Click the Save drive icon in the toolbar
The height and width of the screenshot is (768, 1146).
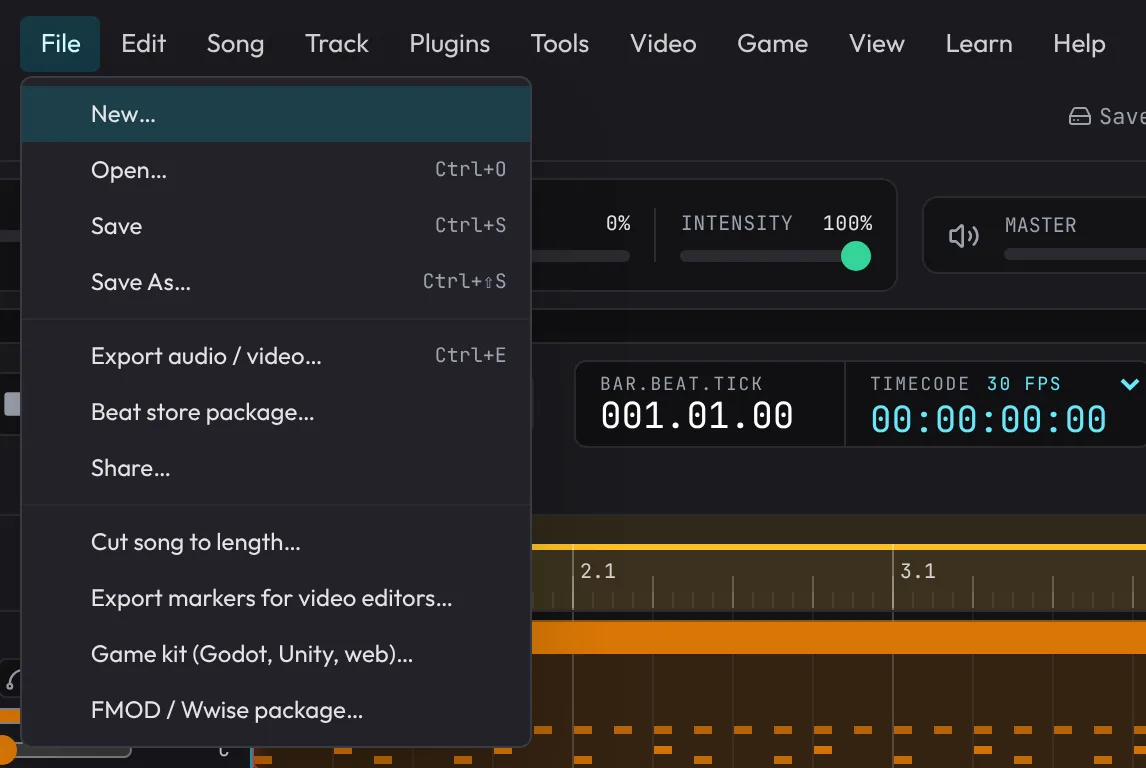pos(1079,116)
